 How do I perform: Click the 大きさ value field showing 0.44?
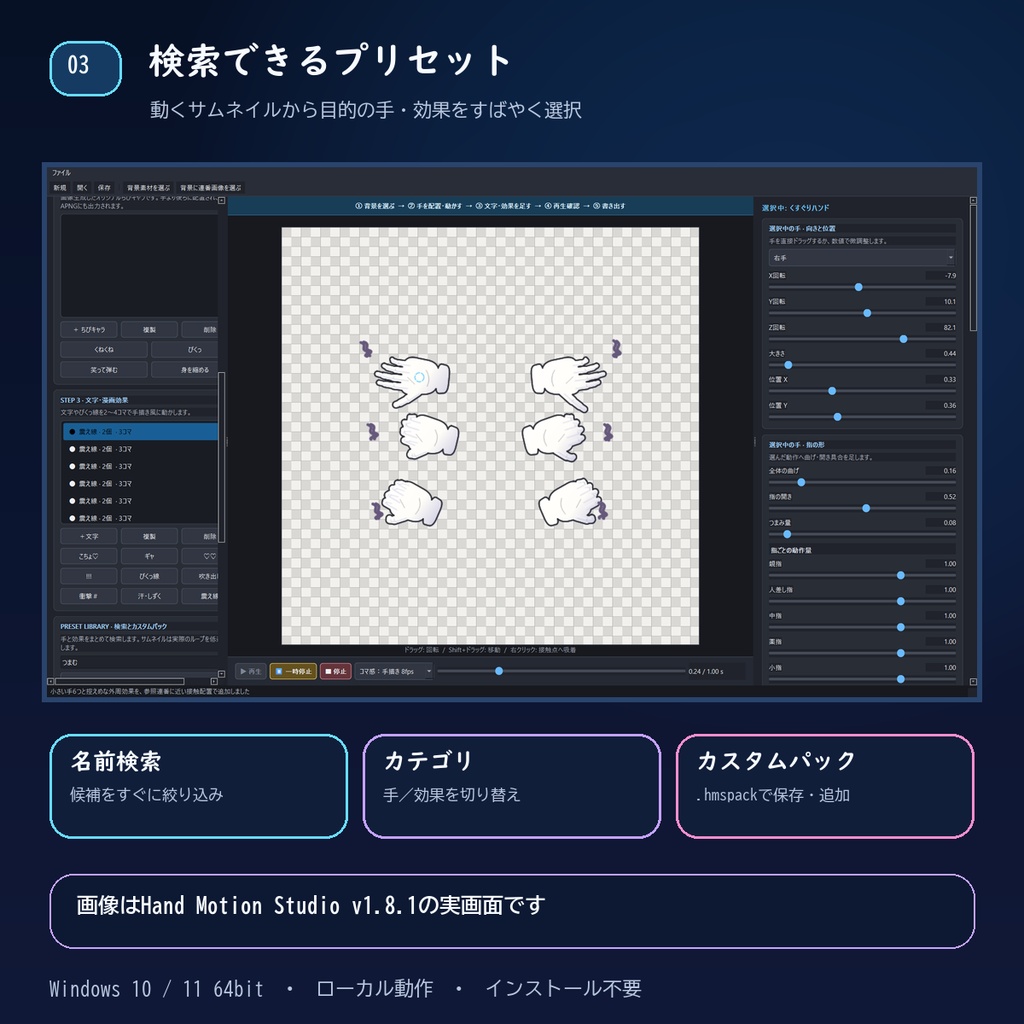(941, 354)
